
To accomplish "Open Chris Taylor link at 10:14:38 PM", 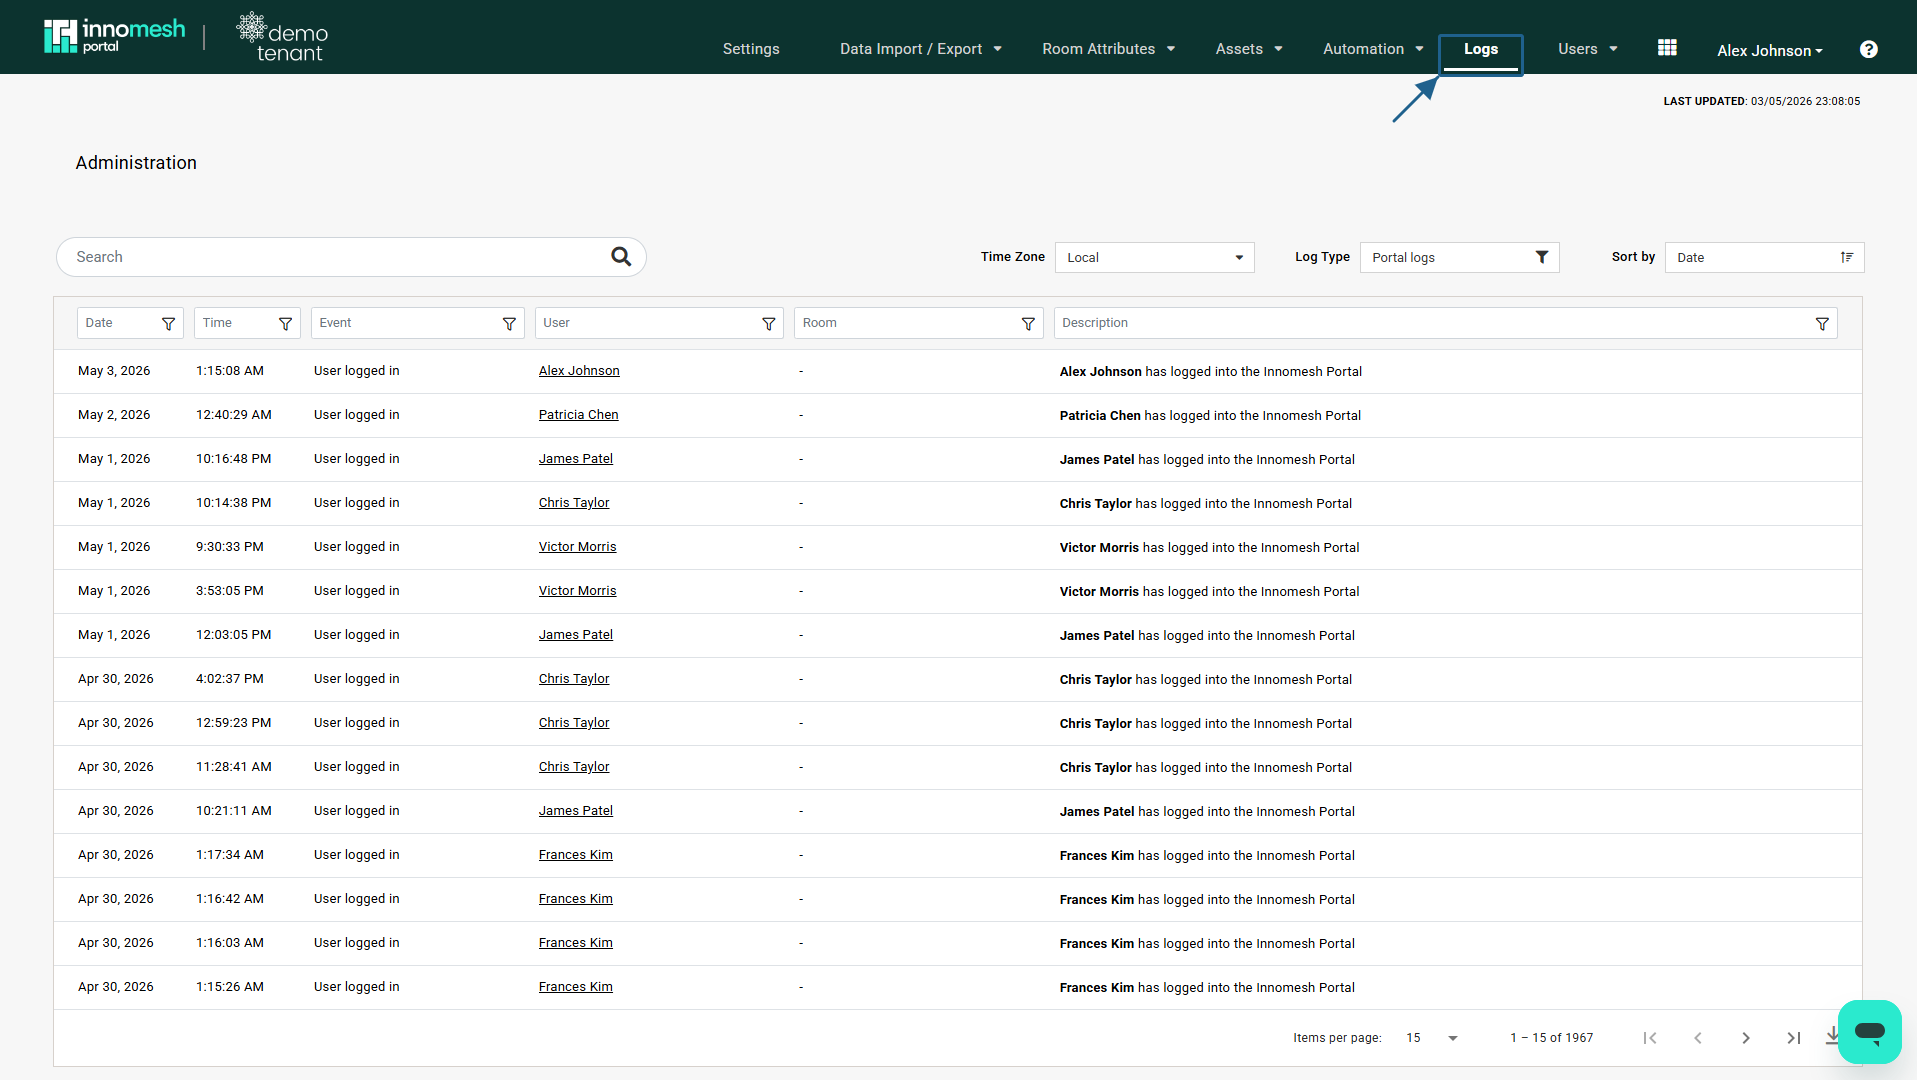I will point(573,503).
